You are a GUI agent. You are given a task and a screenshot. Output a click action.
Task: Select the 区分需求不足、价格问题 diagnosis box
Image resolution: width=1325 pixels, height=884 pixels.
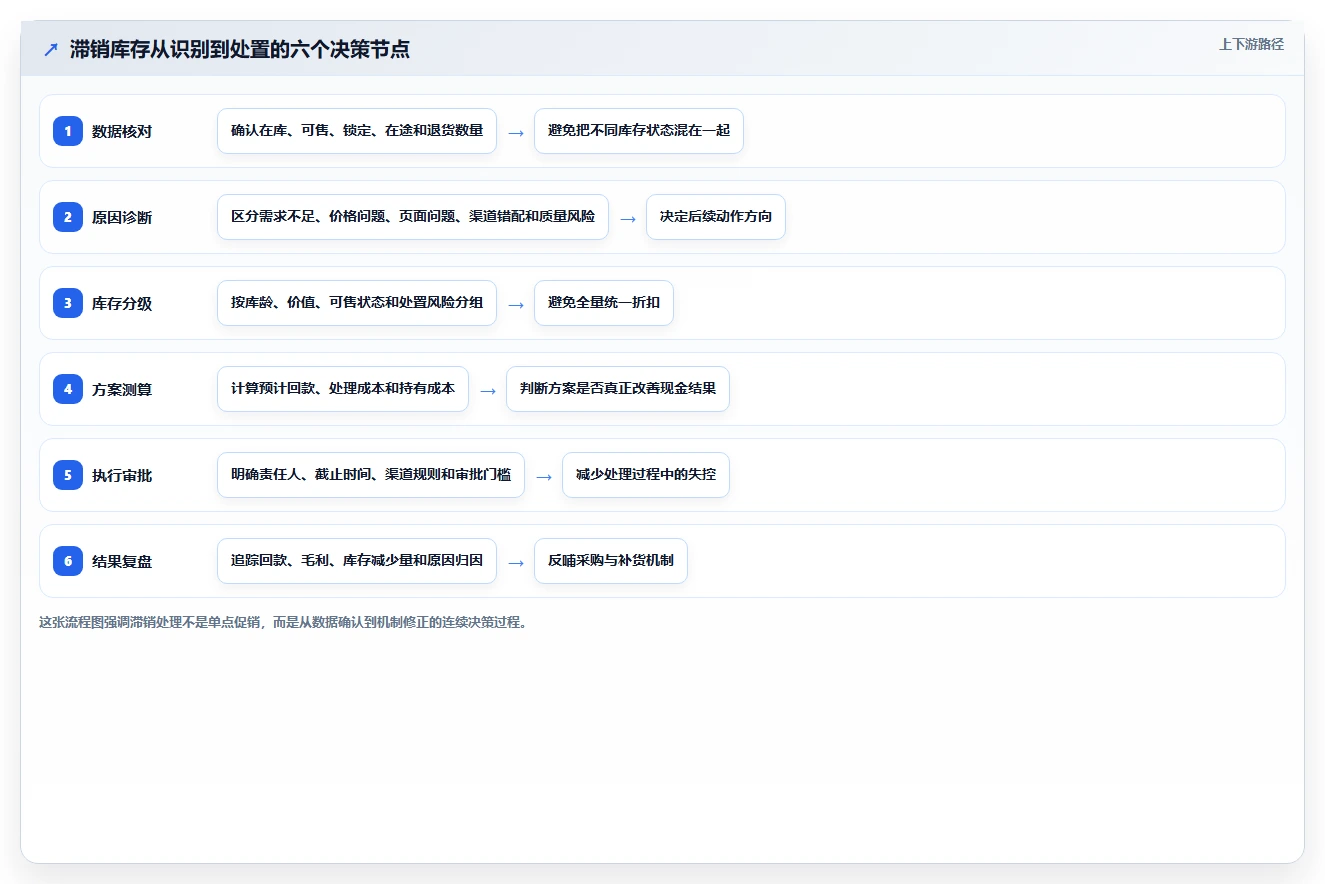click(x=413, y=217)
